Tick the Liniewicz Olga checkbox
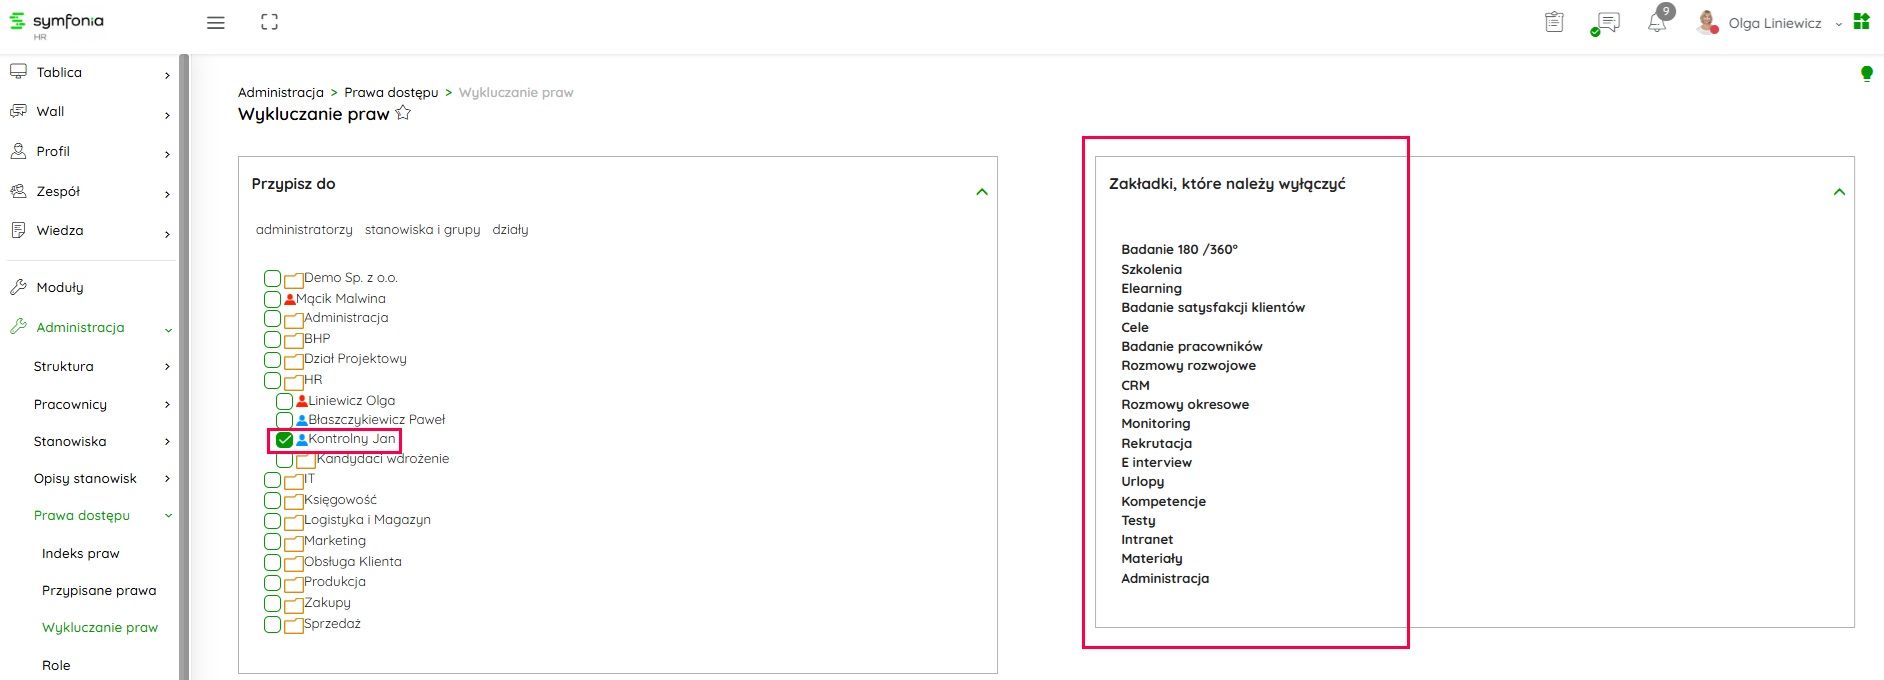 [x=285, y=401]
